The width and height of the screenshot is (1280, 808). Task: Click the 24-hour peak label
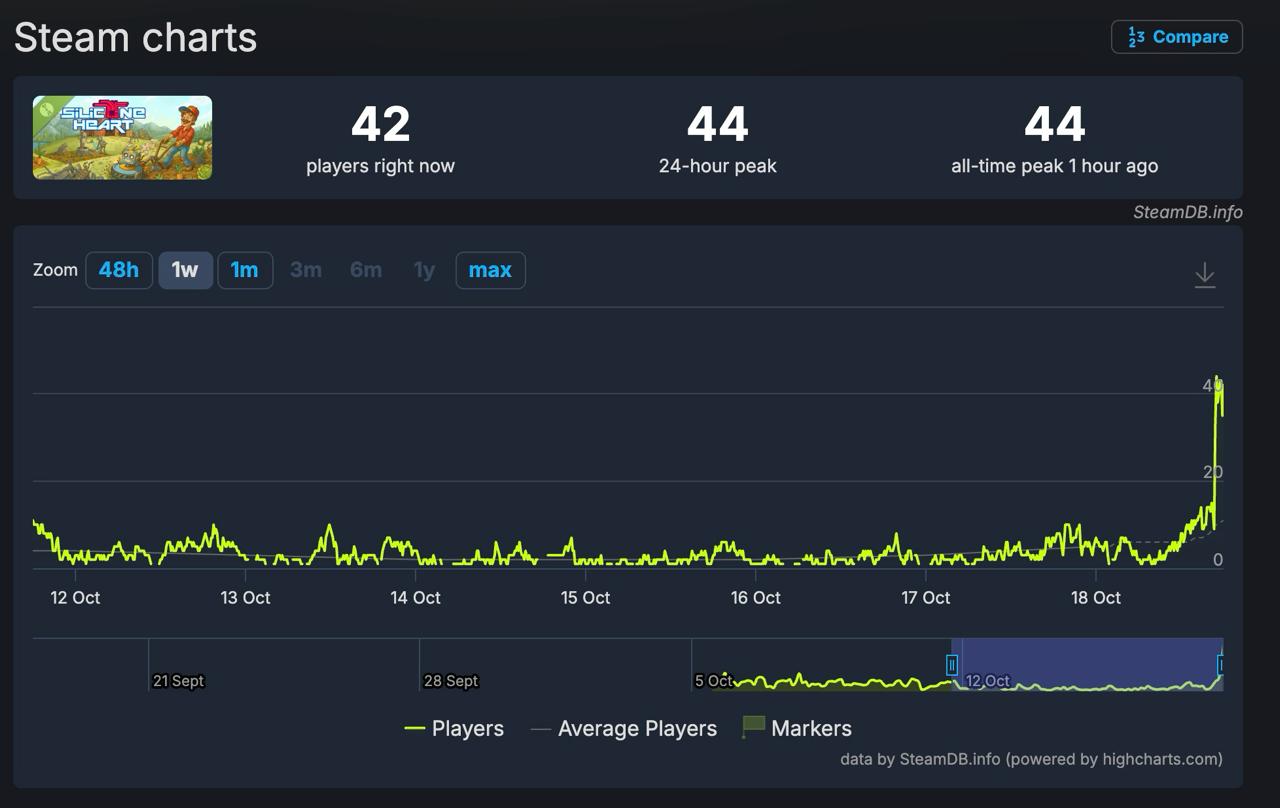coord(718,166)
